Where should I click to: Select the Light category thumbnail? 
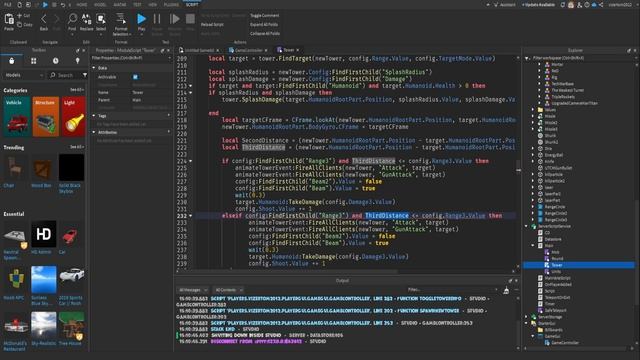pyautogui.click(x=73, y=116)
